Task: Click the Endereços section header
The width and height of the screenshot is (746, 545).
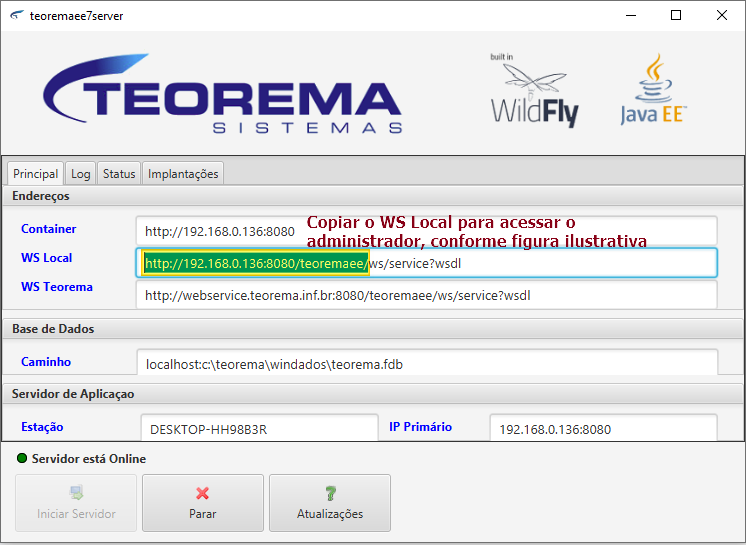Action: pyautogui.click(x=373, y=196)
